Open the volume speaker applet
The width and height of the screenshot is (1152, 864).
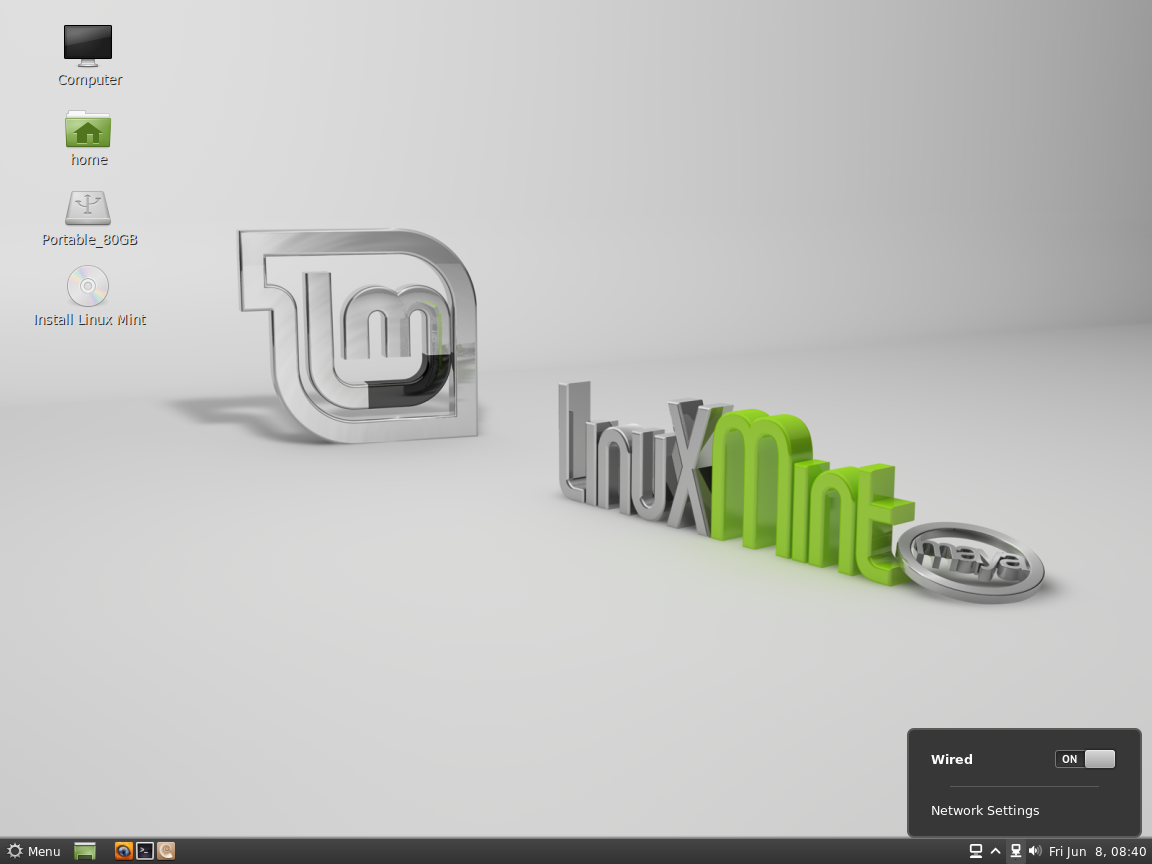click(x=1035, y=851)
